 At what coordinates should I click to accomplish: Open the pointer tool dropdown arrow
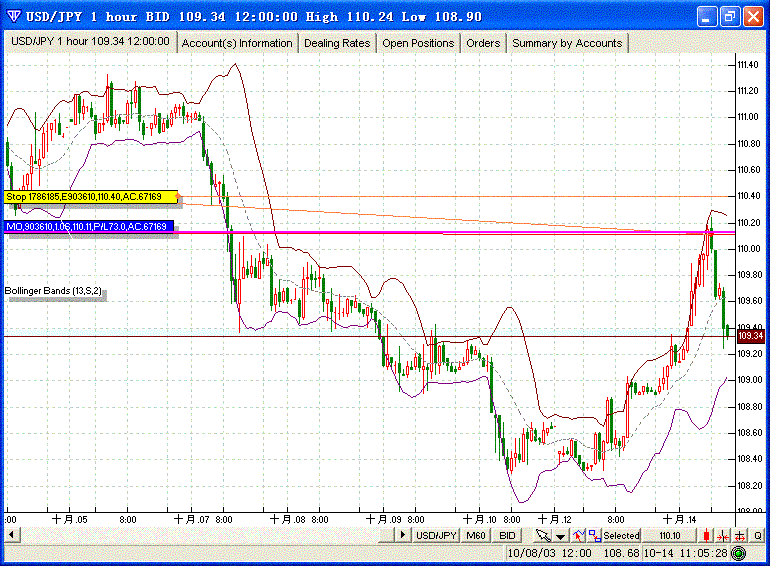click(560, 536)
